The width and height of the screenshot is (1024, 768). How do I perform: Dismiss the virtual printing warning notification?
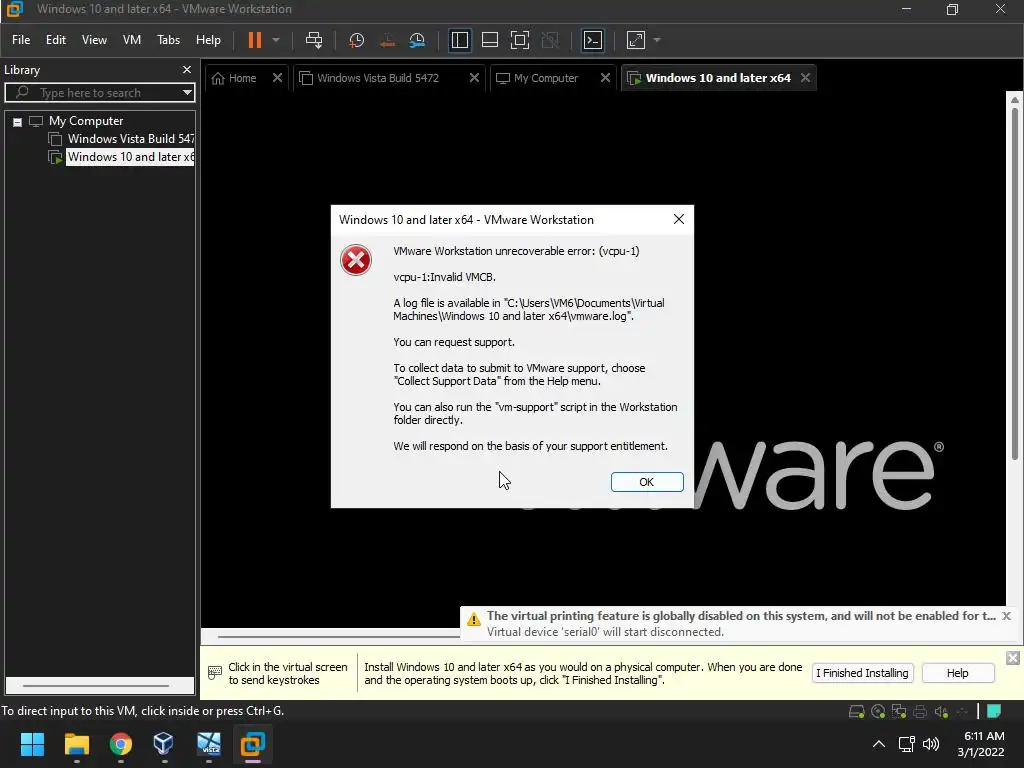point(1006,616)
